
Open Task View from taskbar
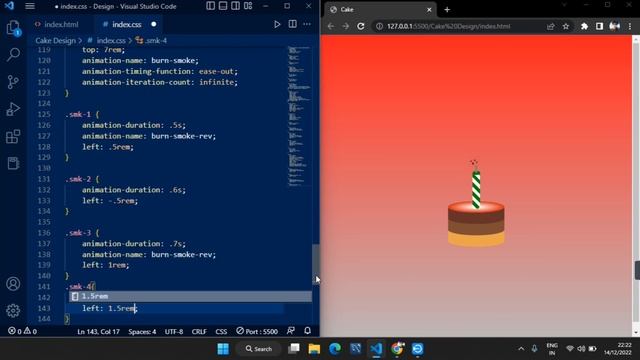pos(294,349)
